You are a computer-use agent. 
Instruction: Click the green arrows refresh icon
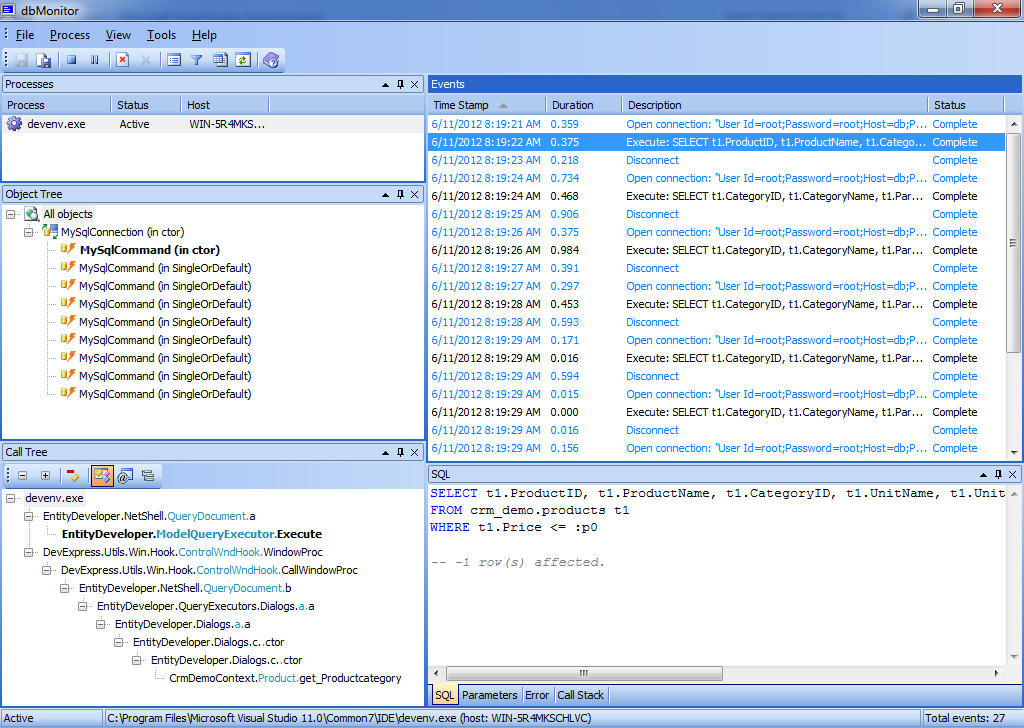pyautogui.click(x=242, y=60)
